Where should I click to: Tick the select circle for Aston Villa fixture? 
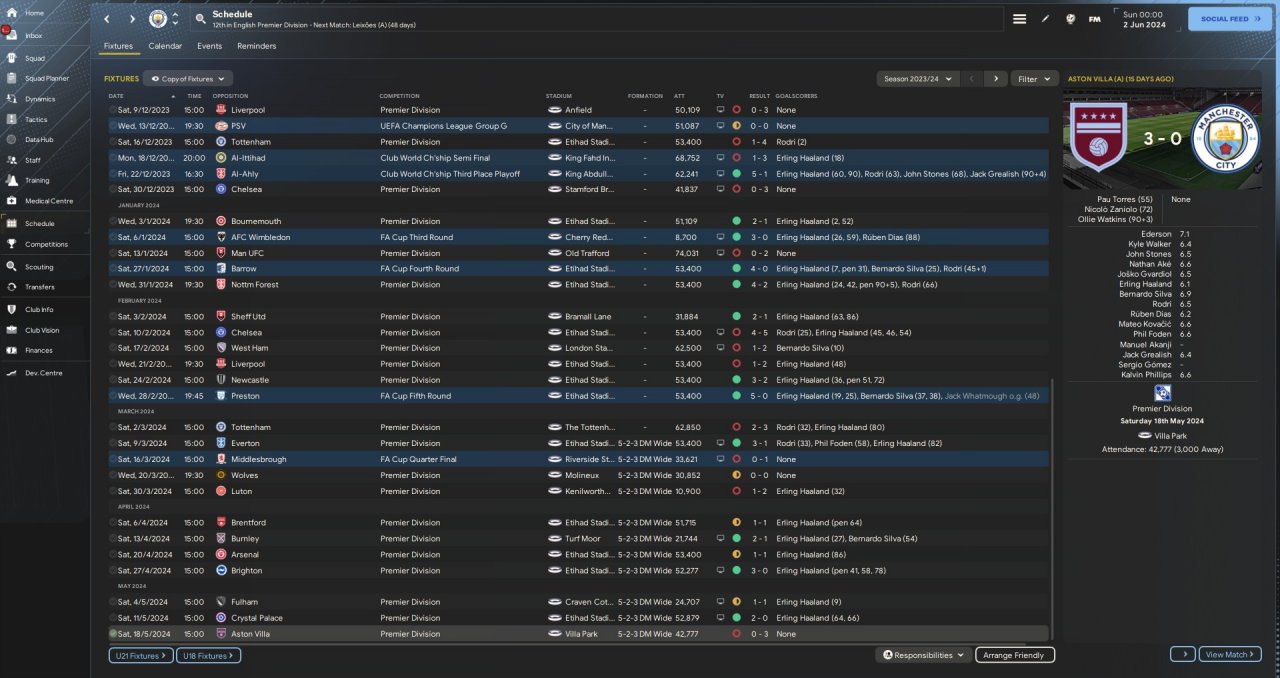tap(113, 634)
